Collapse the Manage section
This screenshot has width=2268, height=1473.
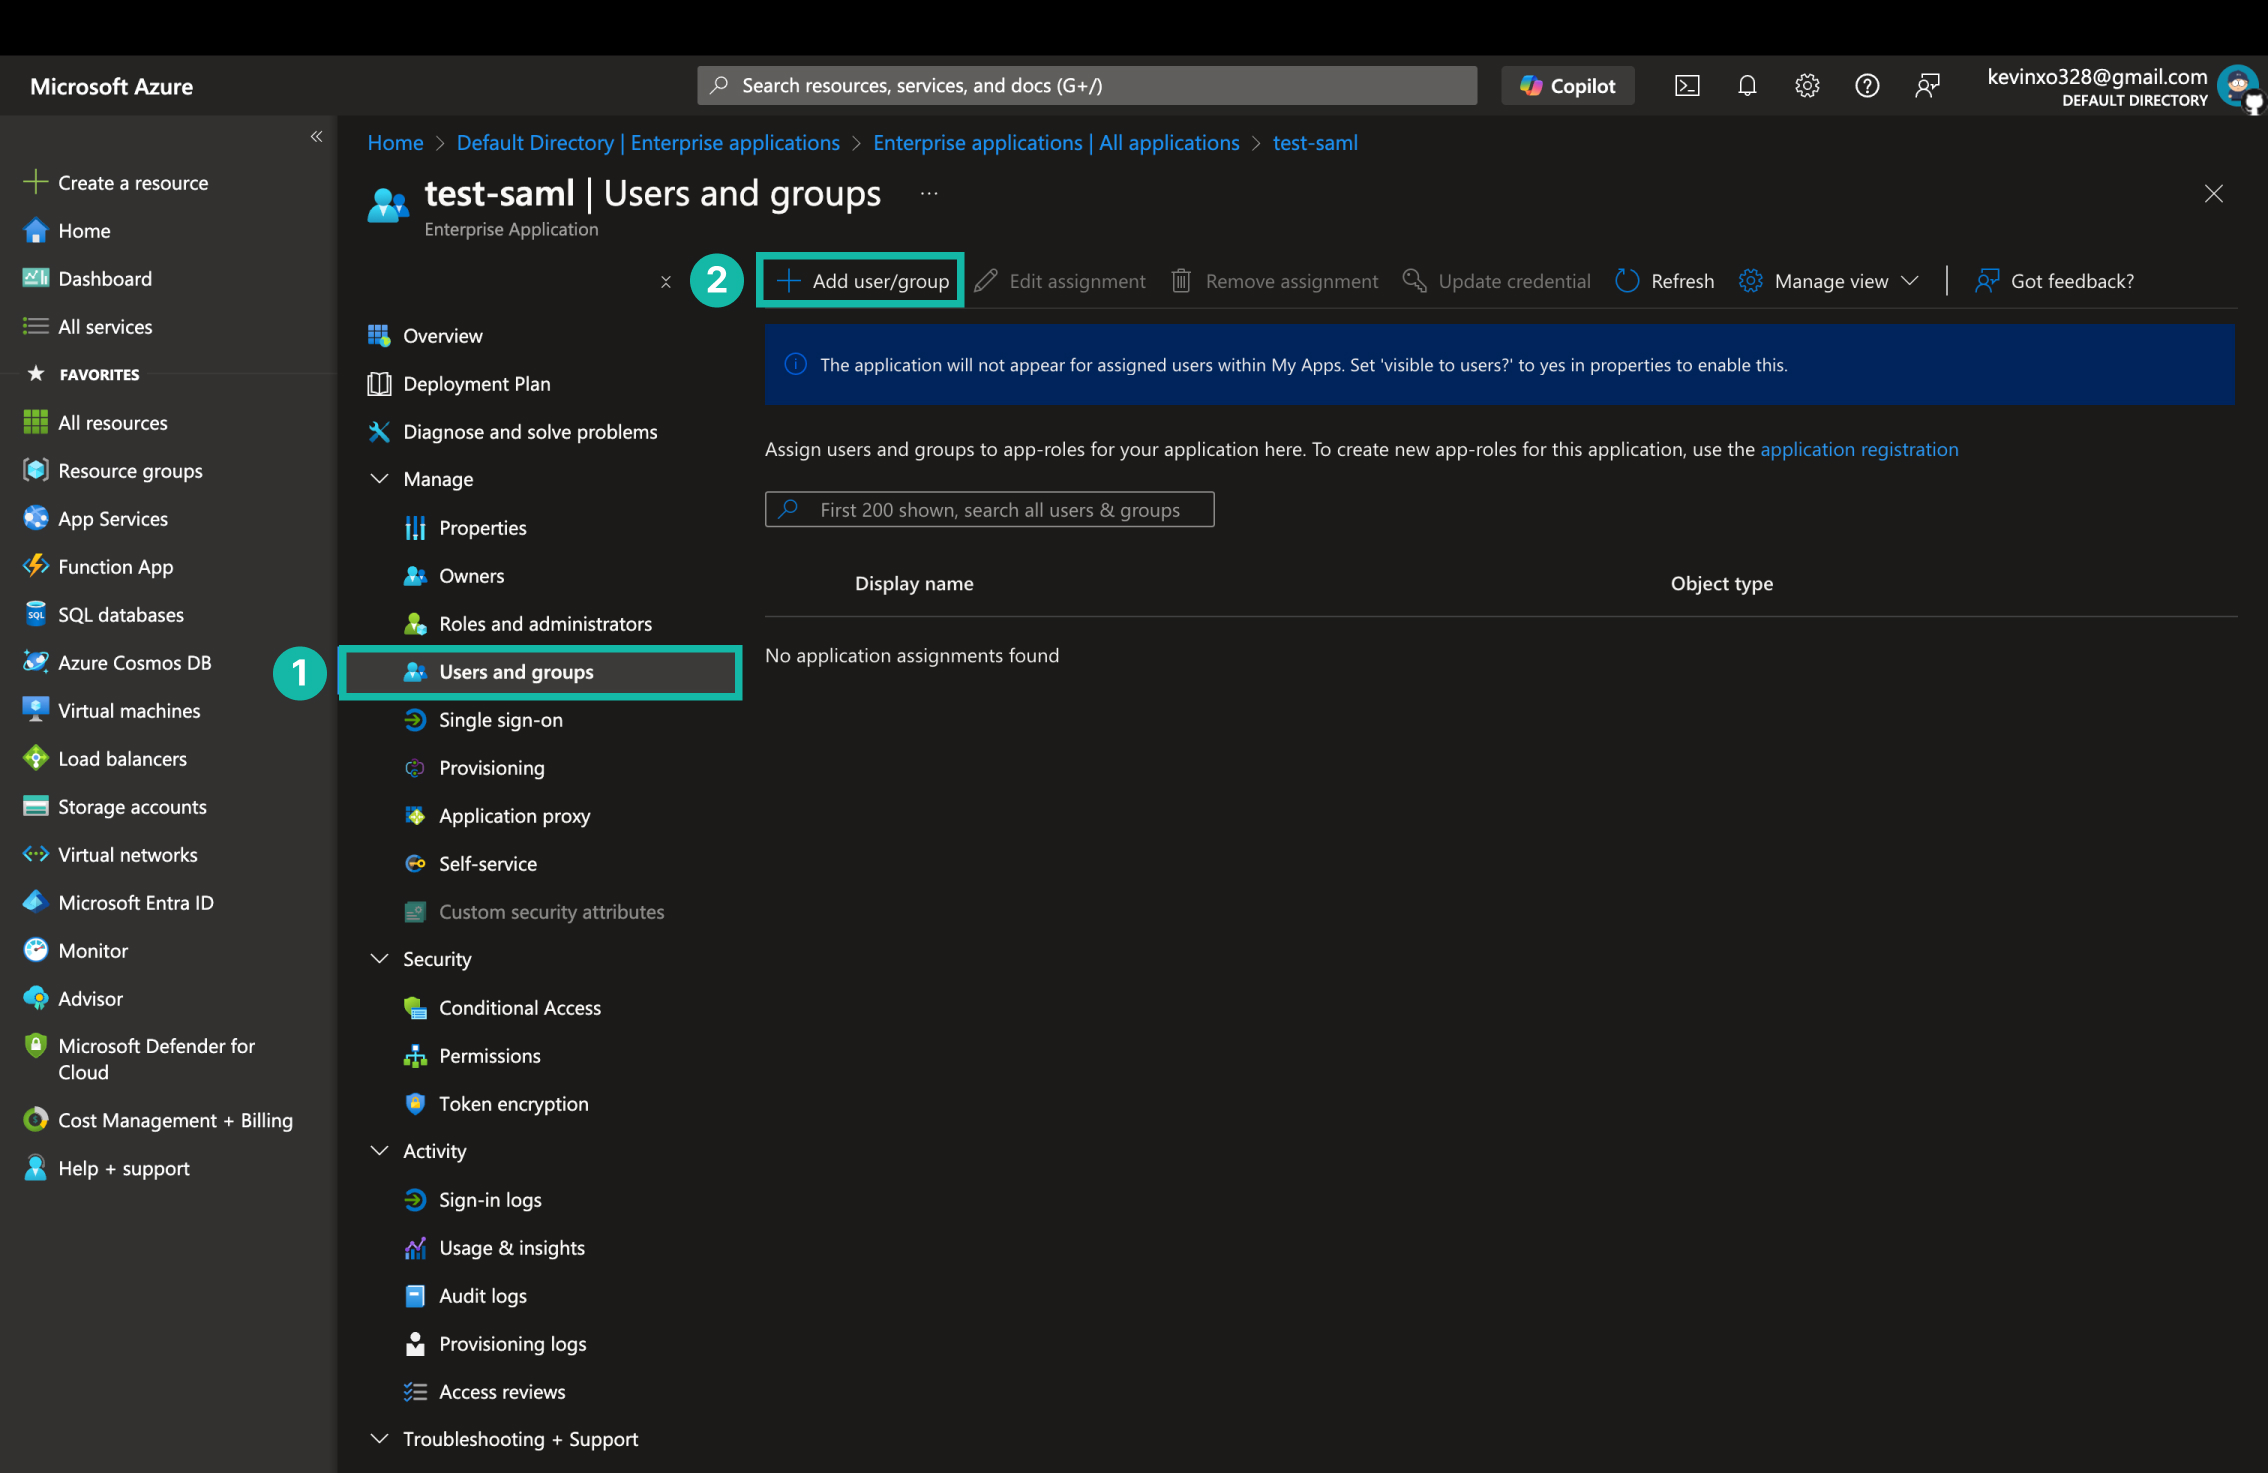380,479
